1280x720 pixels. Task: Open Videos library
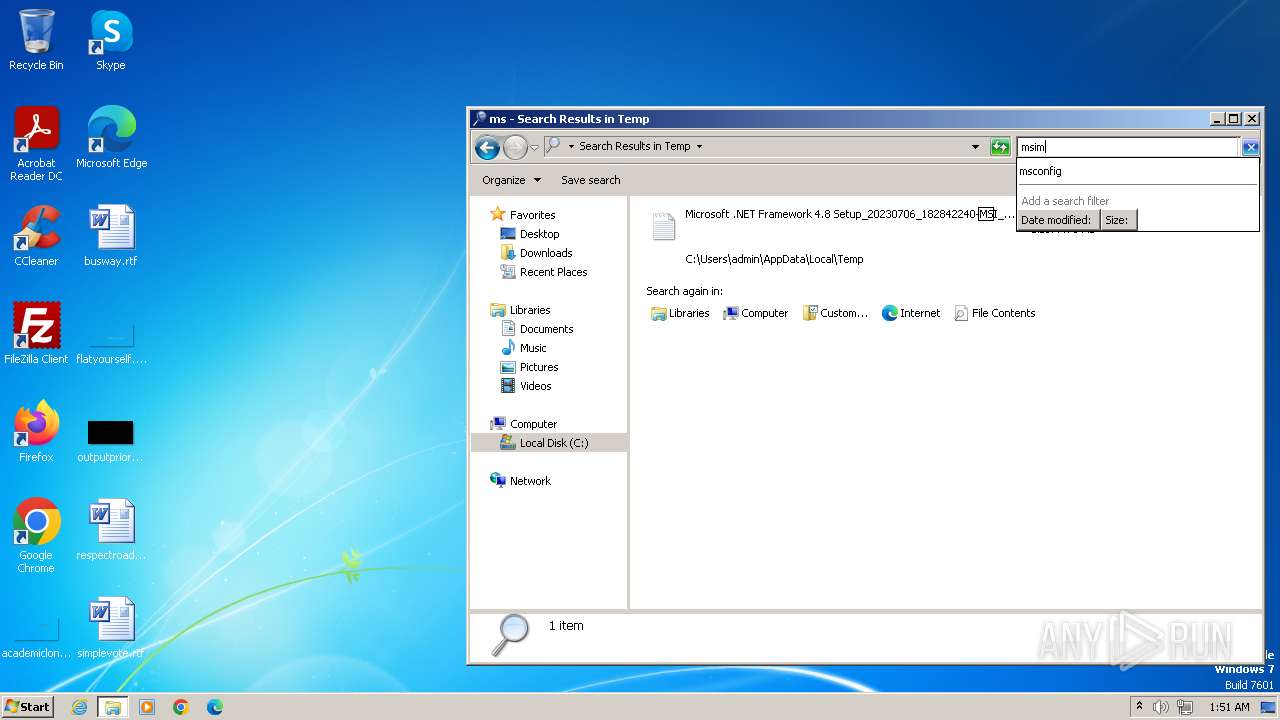[535, 386]
